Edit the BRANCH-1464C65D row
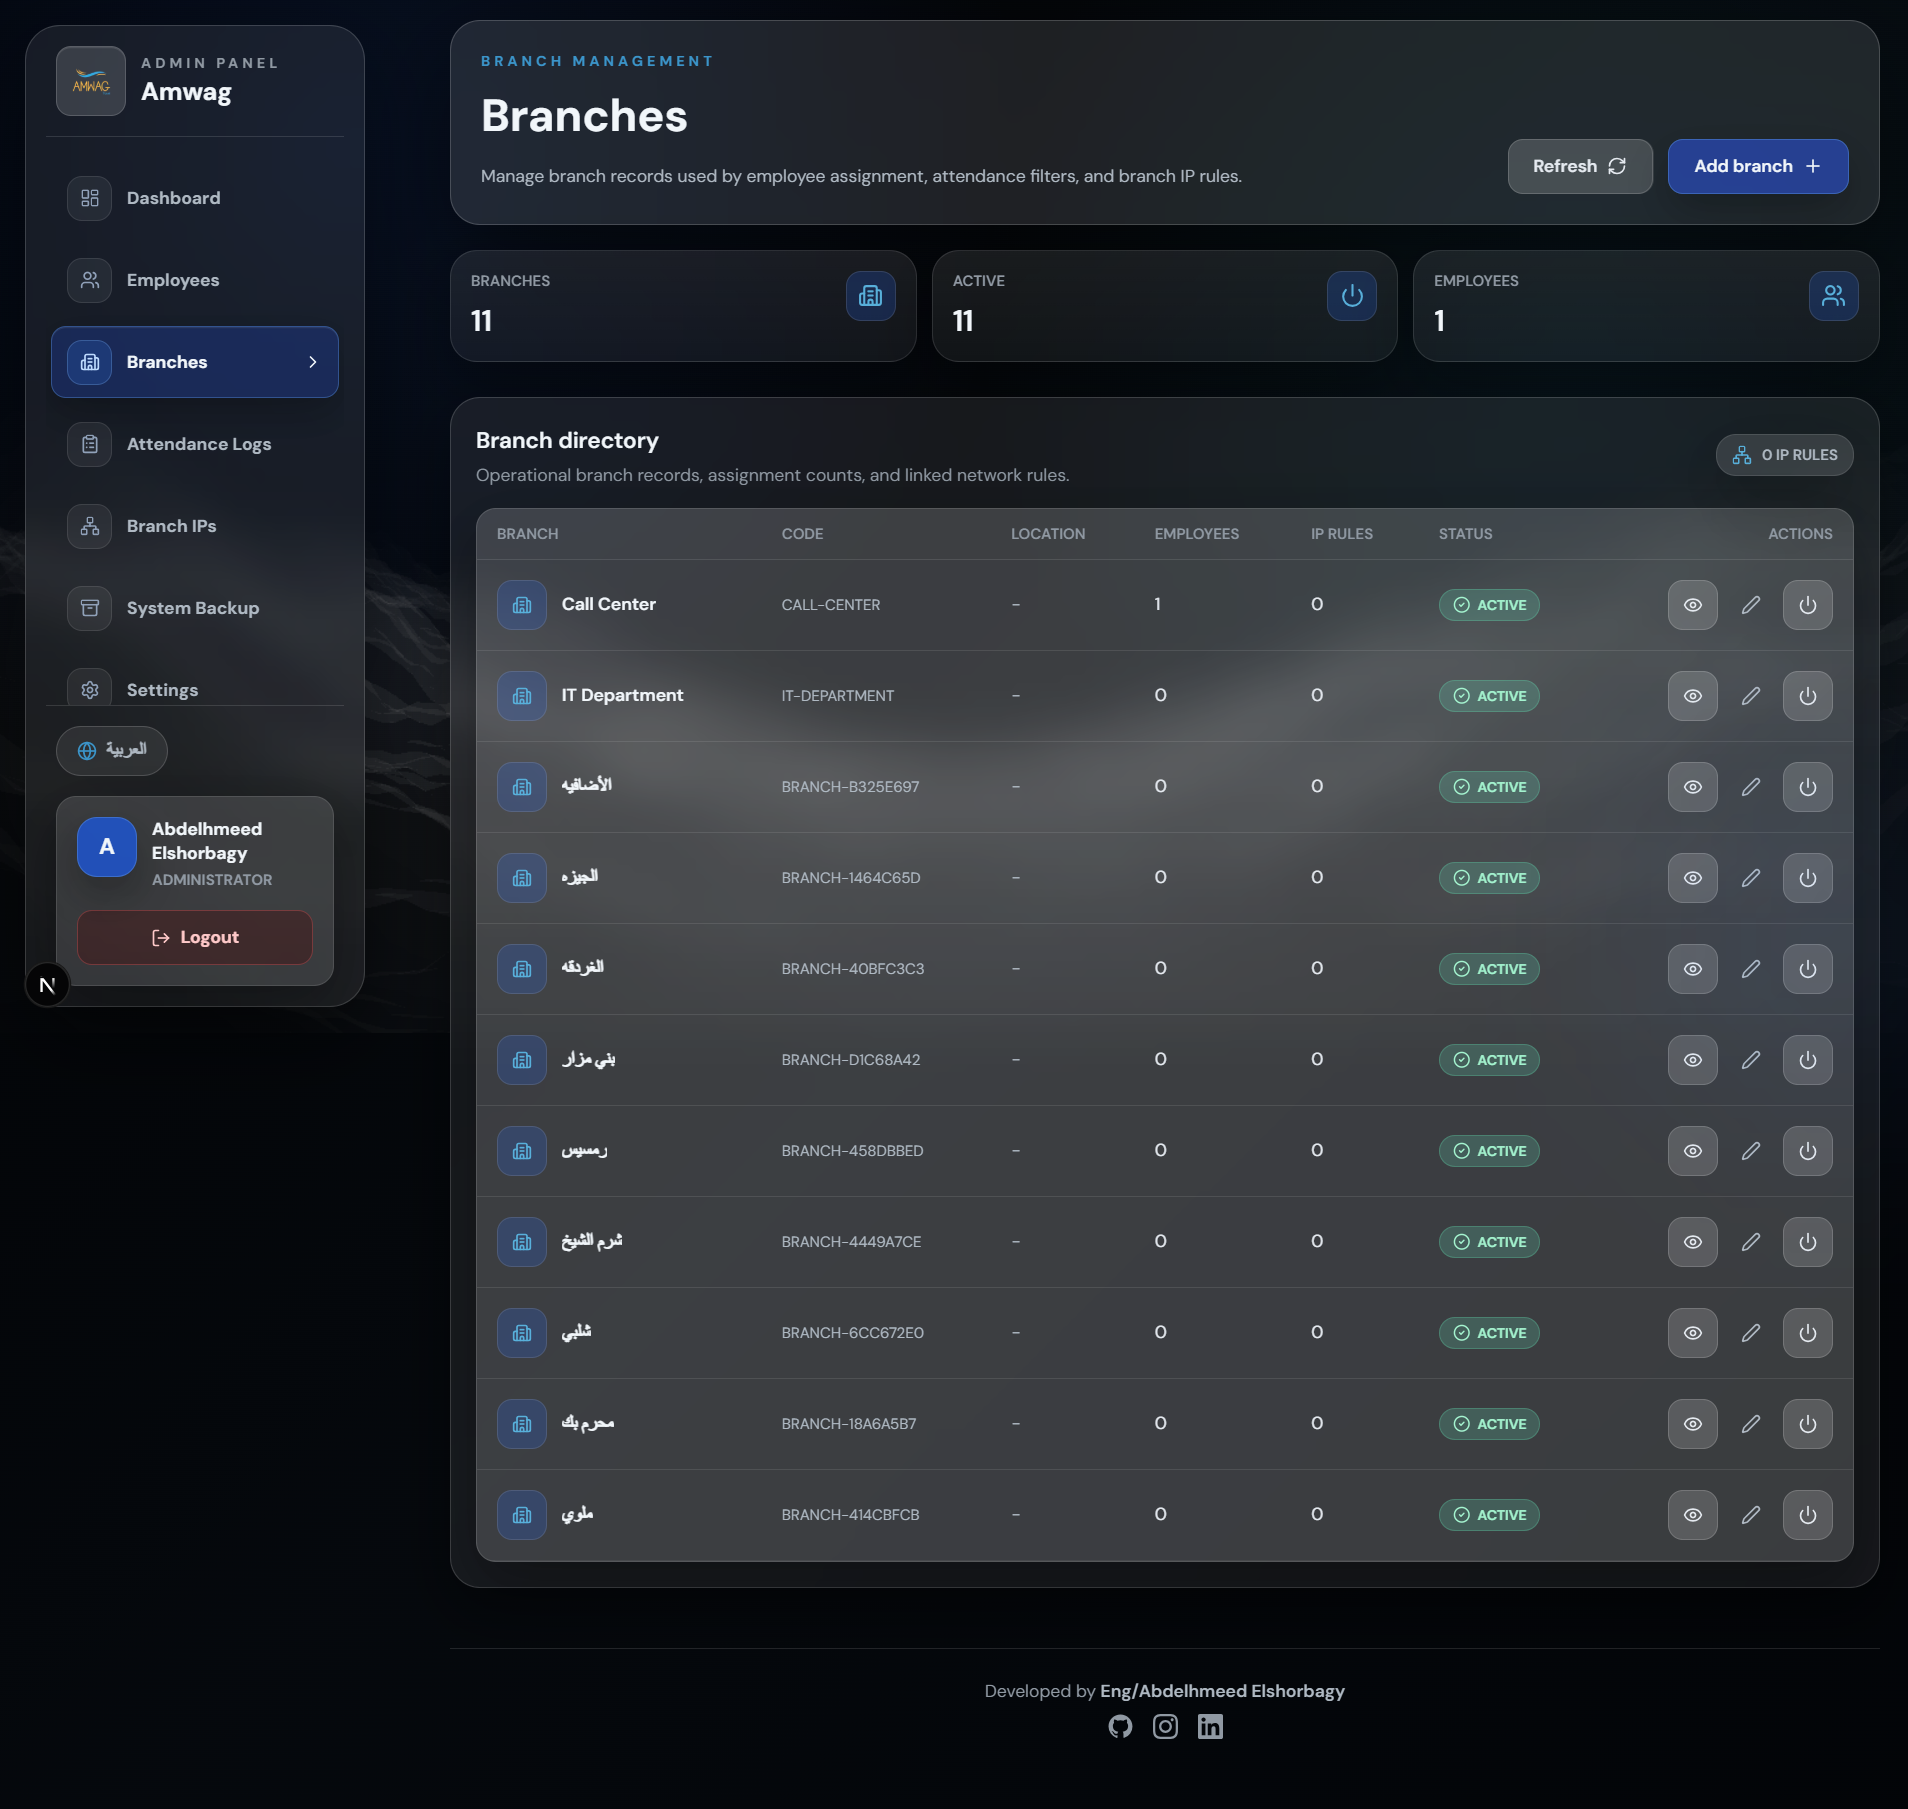This screenshot has width=1908, height=1809. 1751,878
